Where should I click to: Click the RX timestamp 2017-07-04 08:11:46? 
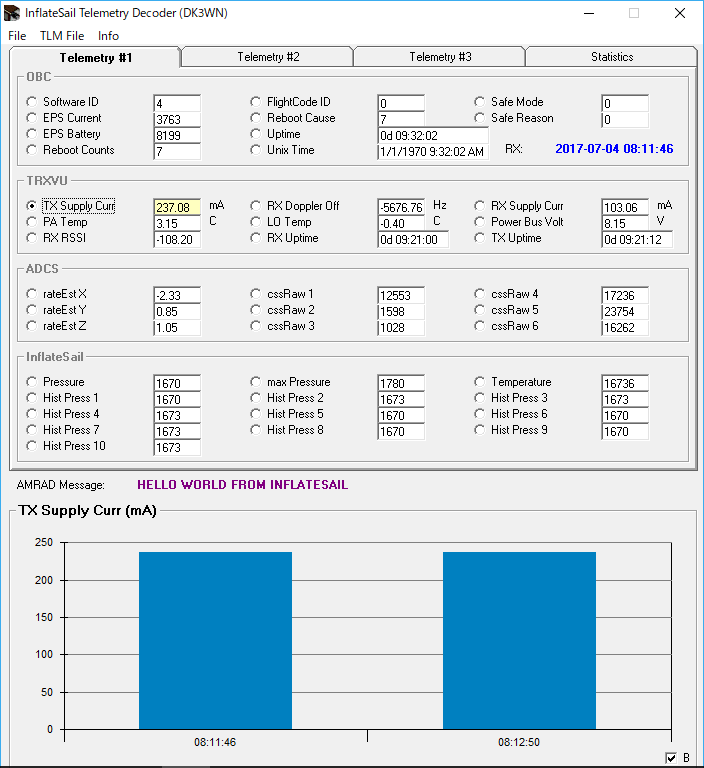coord(614,149)
